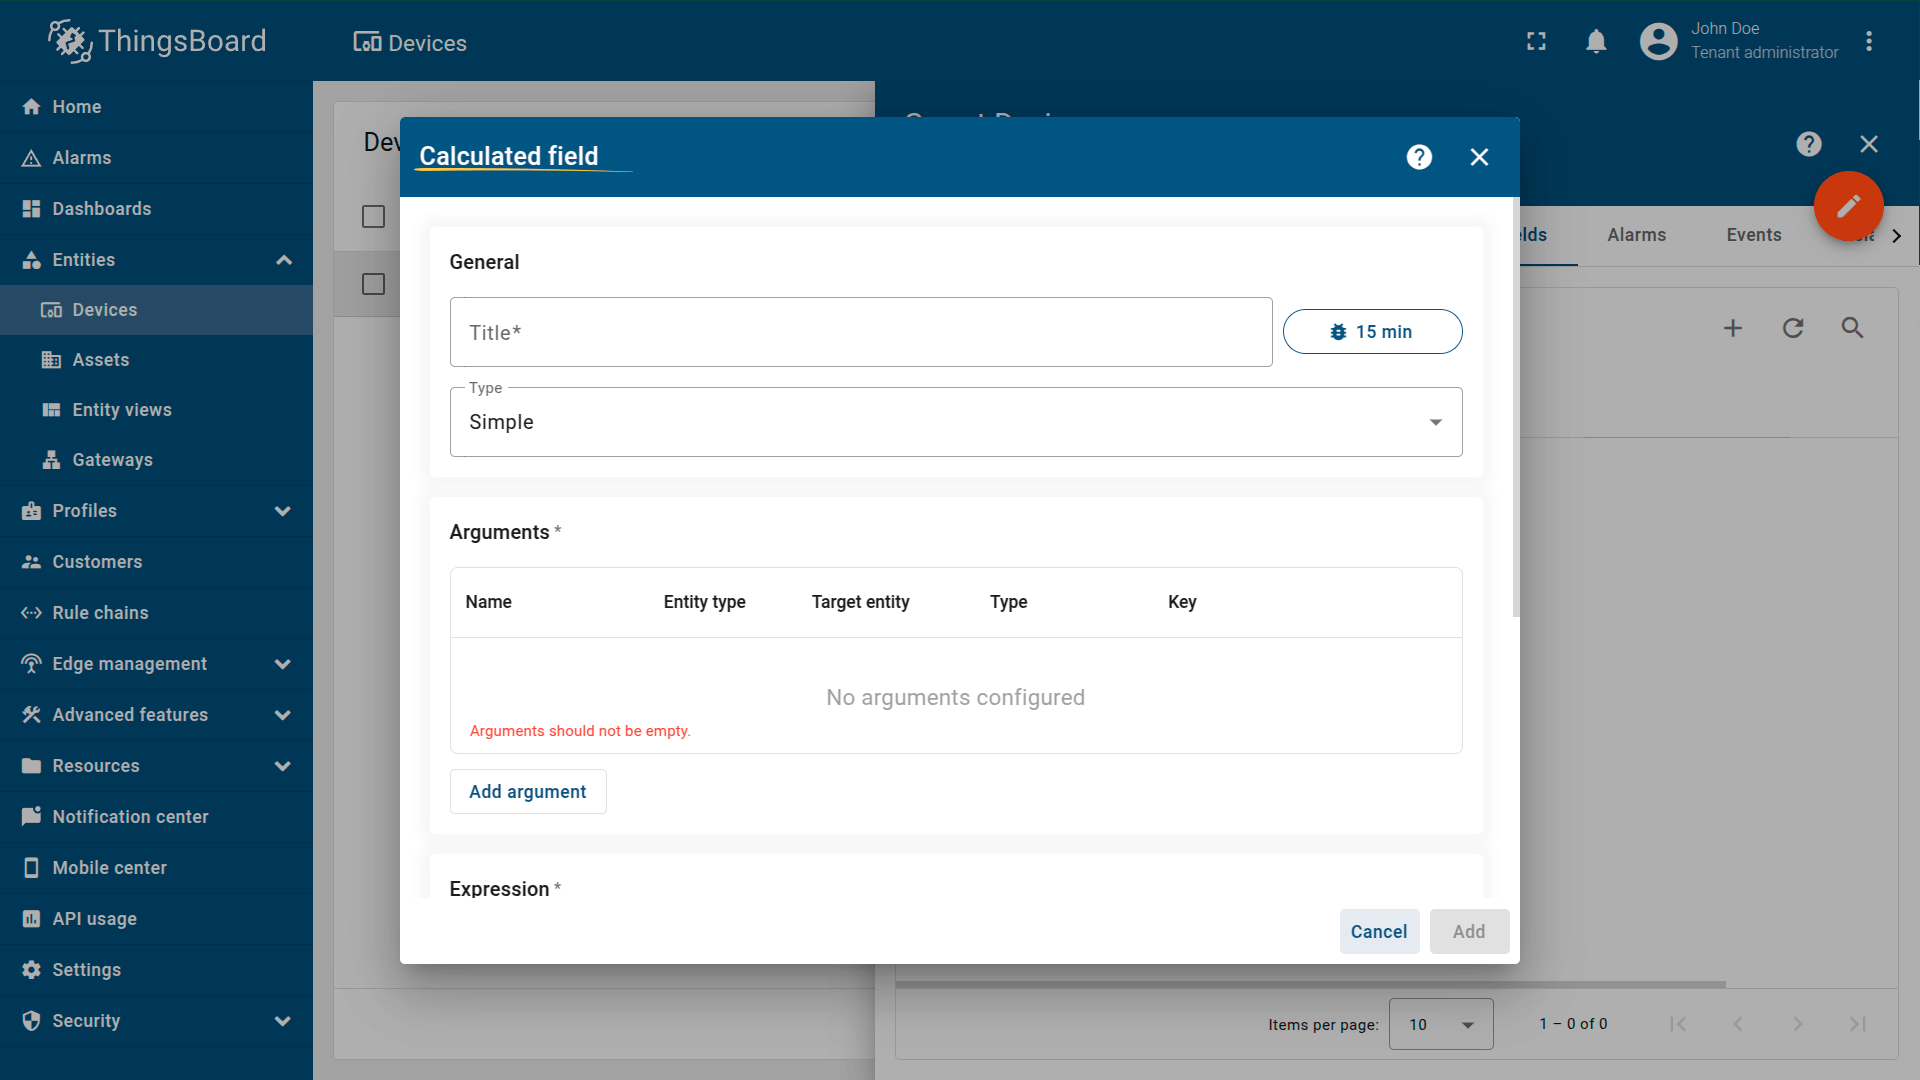Switch to the Events tab
The height and width of the screenshot is (1080, 1920).
coord(1753,235)
